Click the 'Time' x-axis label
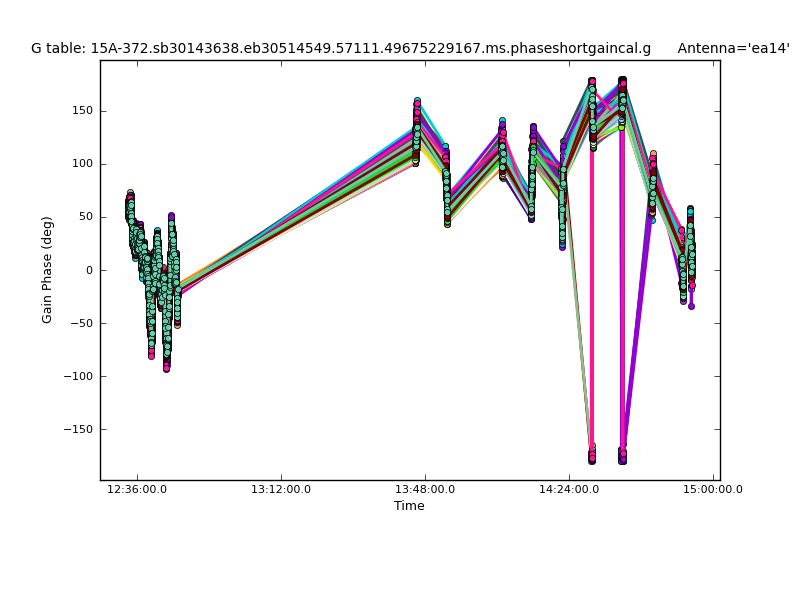The image size is (800, 600). pos(409,506)
